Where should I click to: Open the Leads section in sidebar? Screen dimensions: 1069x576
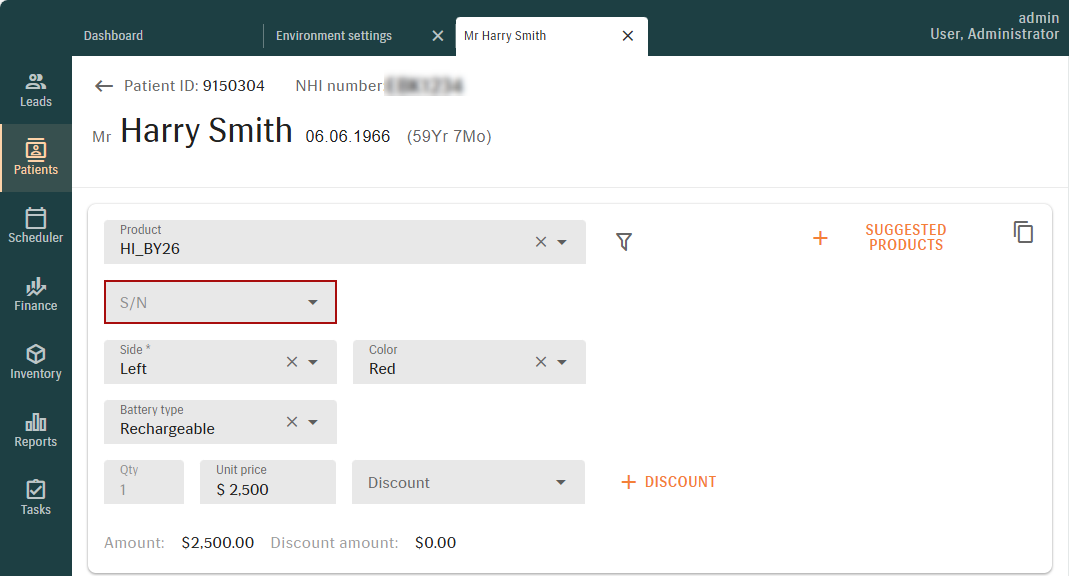36,90
